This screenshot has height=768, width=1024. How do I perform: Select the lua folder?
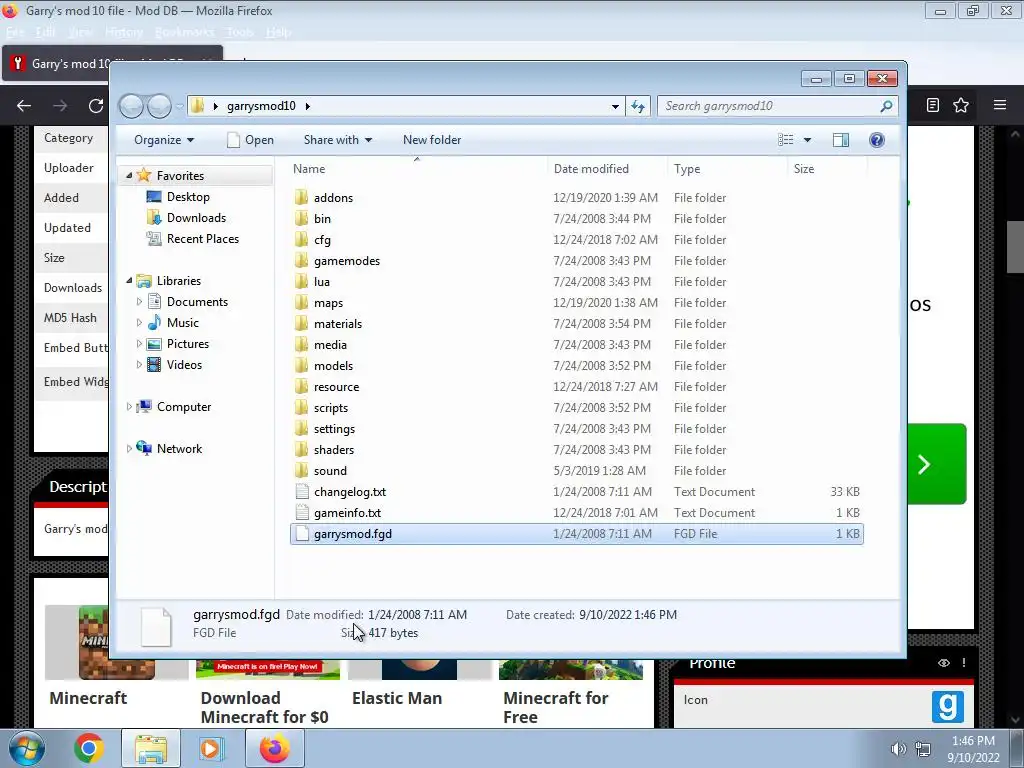321,281
